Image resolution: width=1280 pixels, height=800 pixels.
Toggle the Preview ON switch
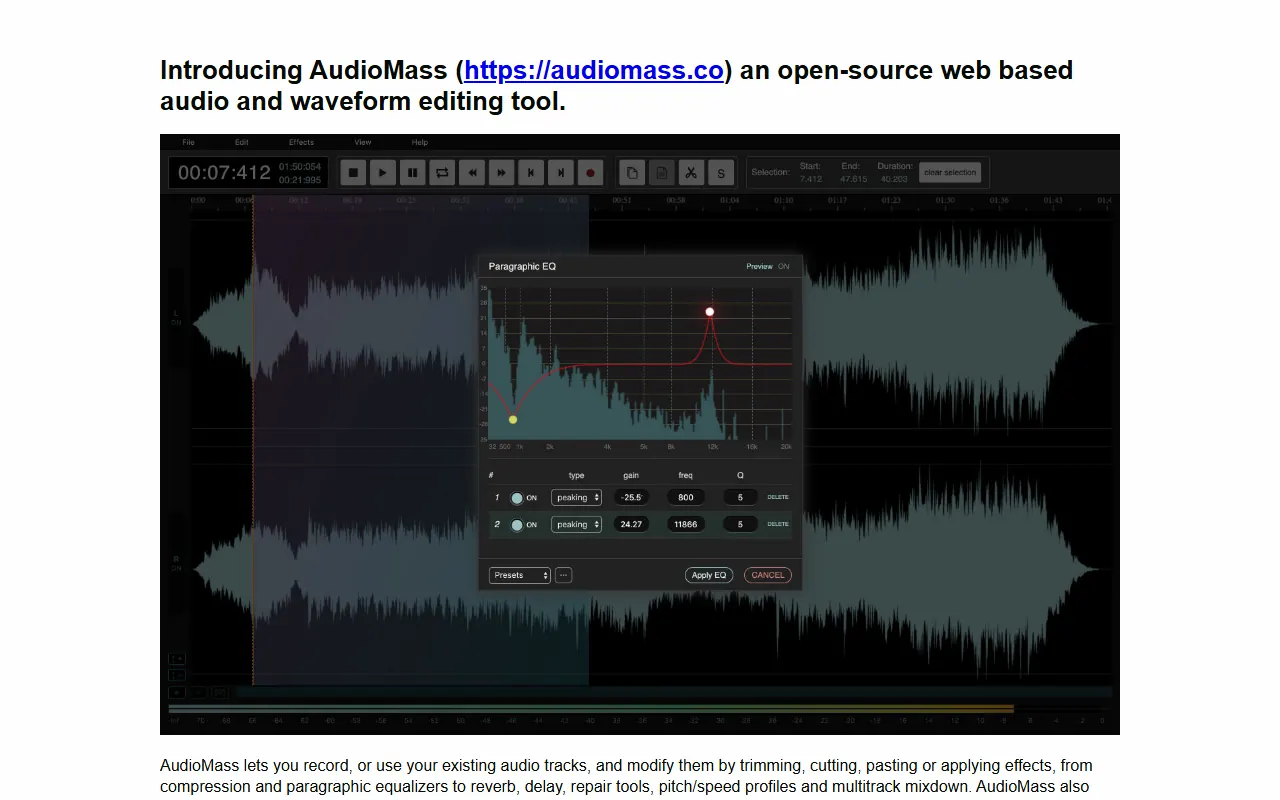coord(783,267)
